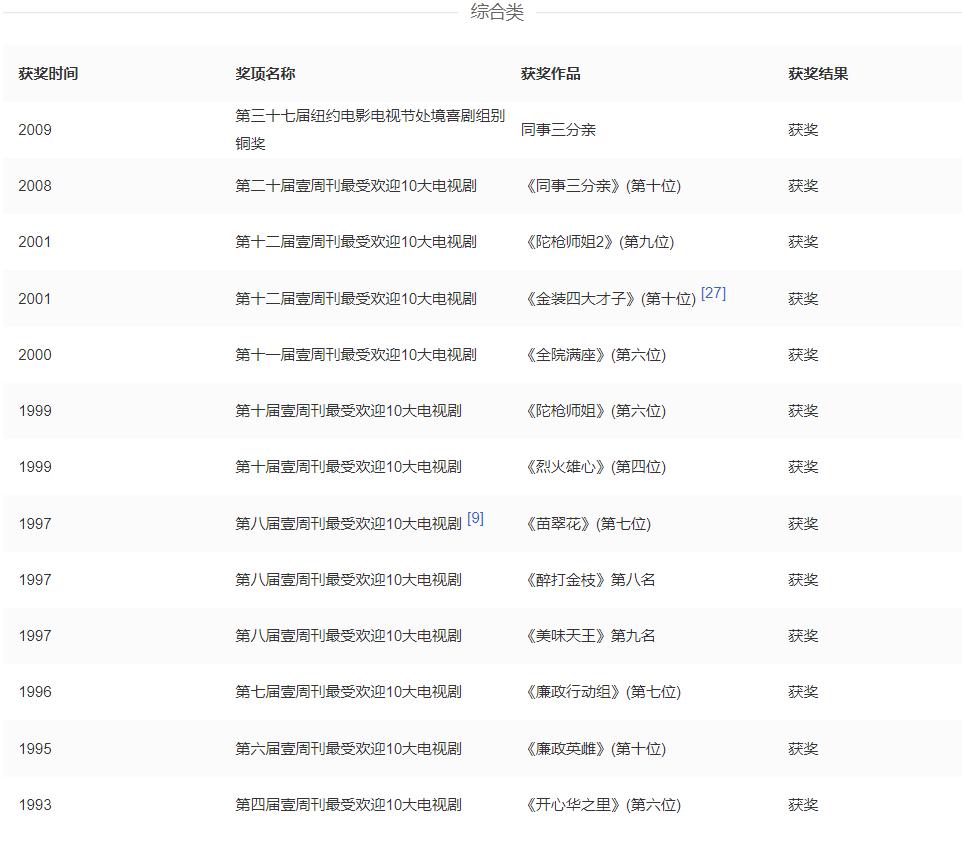The width and height of the screenshot is (962, 847).
Task: Select the 获奖结果 column header
Action: pos(810,73)
